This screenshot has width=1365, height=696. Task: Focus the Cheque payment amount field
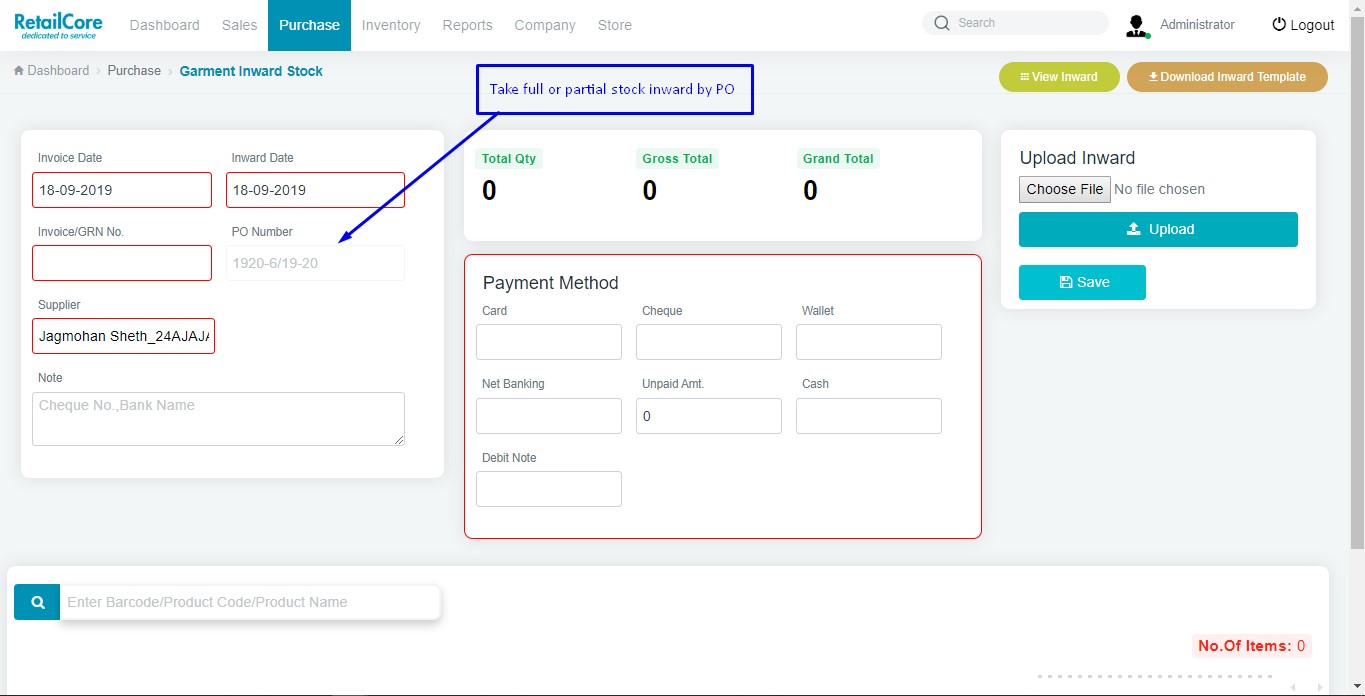pos(708,342)
